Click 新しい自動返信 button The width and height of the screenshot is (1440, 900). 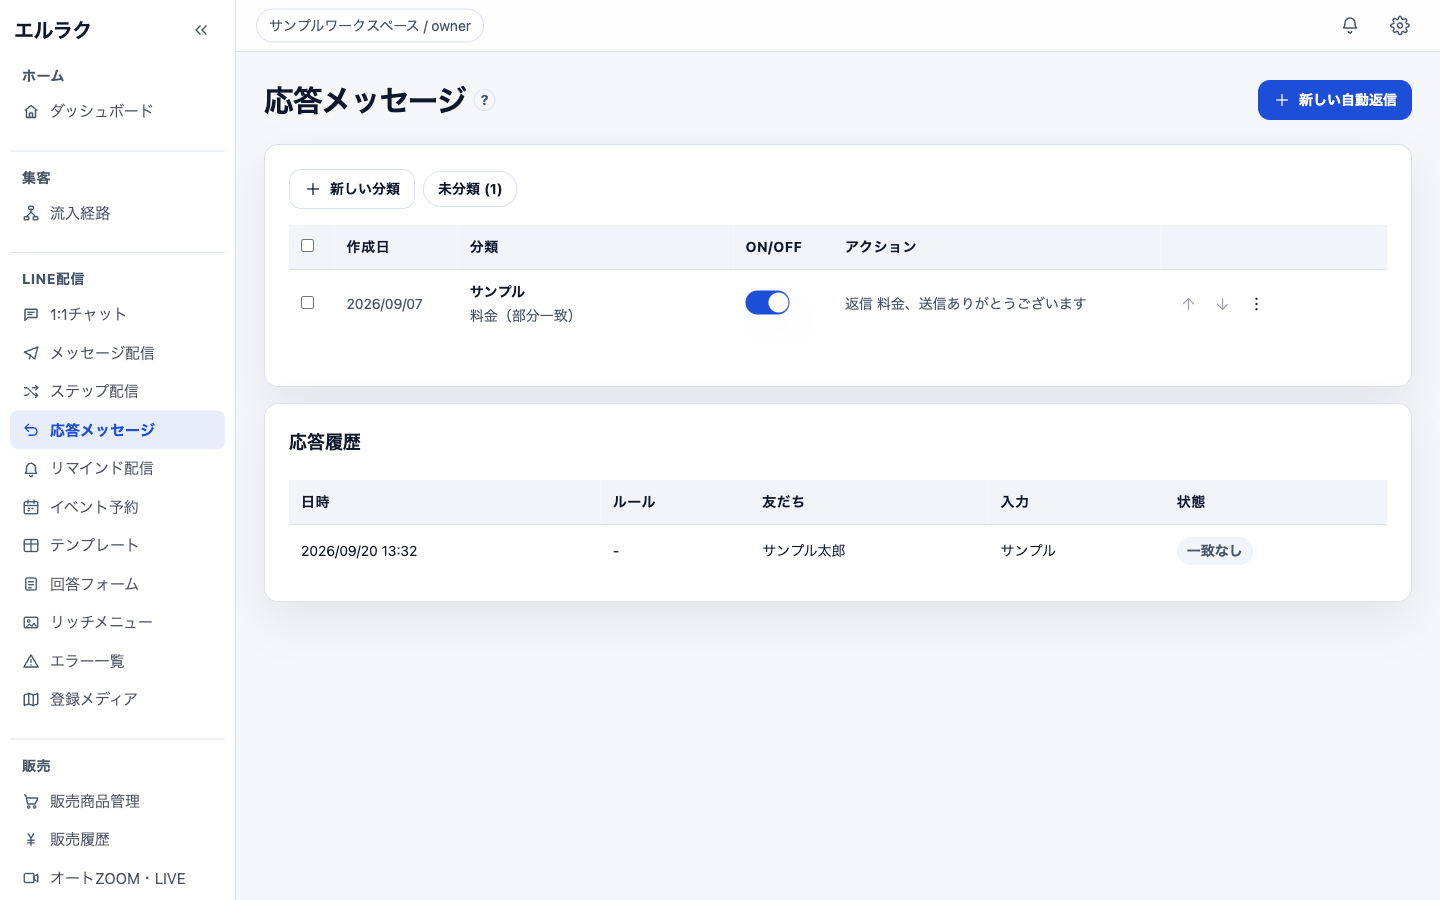tap(1334, 100)
